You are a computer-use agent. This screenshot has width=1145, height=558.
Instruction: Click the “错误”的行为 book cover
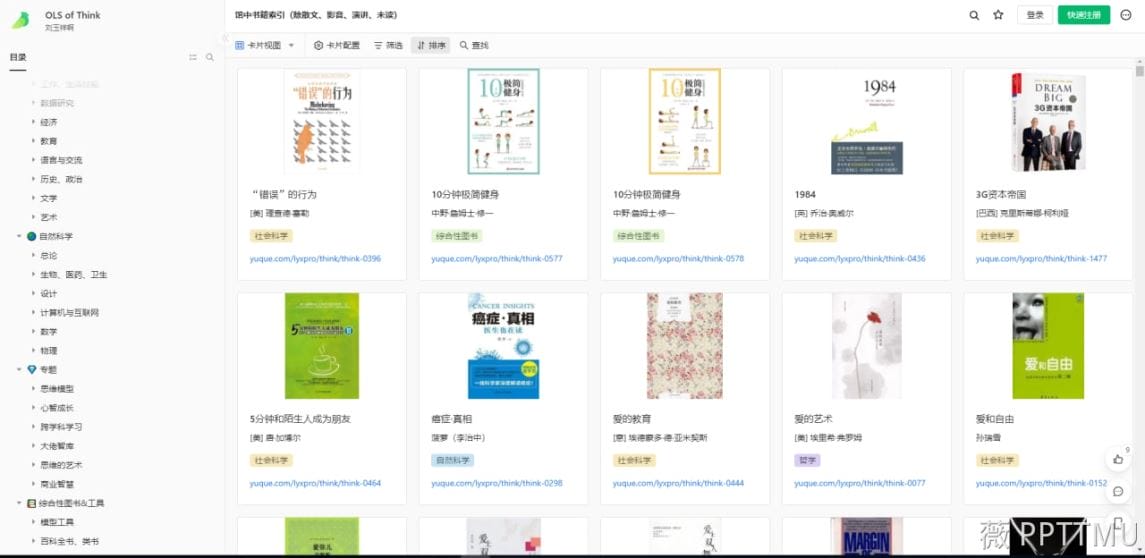tap(321, 122)
